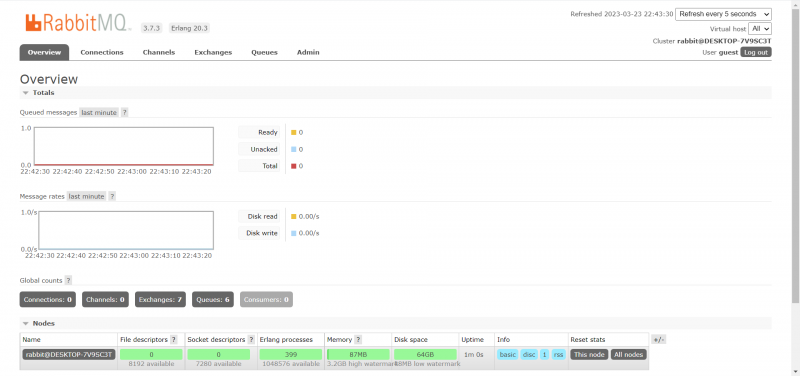This screenshot has width=800, height=376.
Task: Click the 1048576 available text
Action: 291,364
